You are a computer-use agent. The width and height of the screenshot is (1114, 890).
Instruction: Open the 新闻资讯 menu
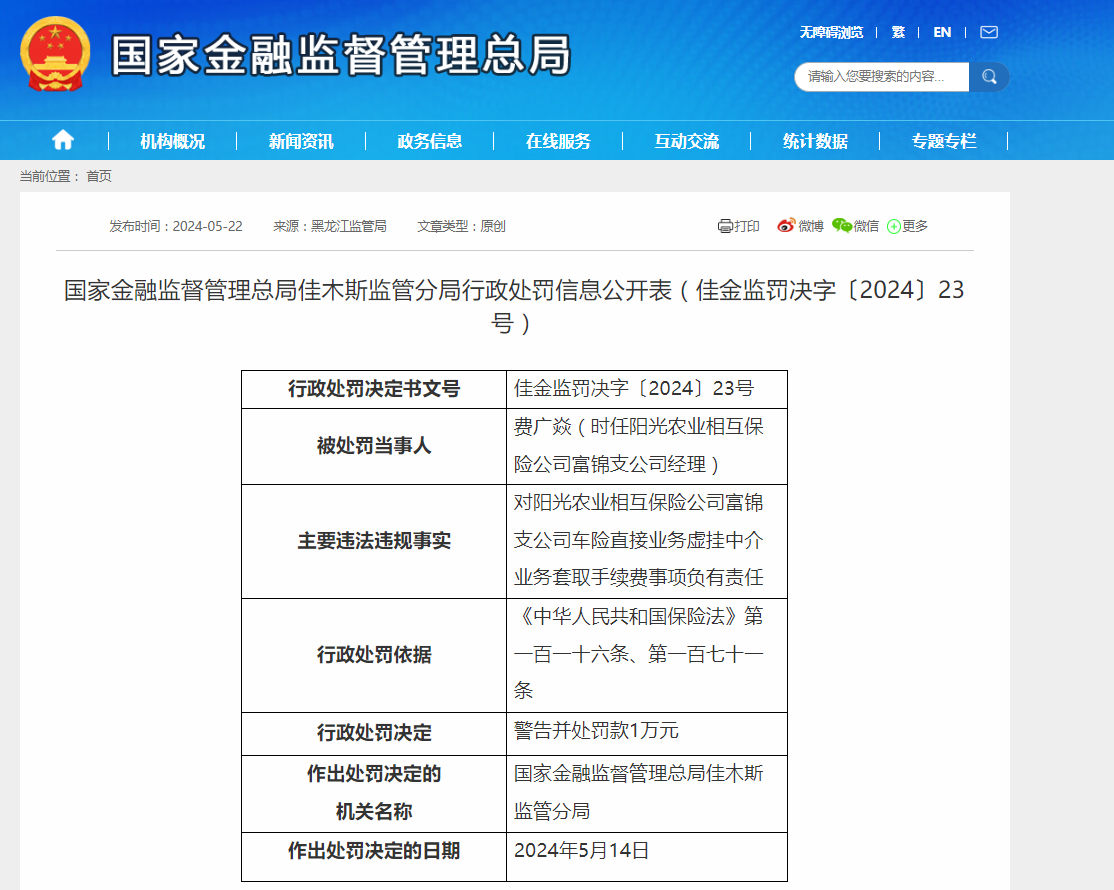301,141
